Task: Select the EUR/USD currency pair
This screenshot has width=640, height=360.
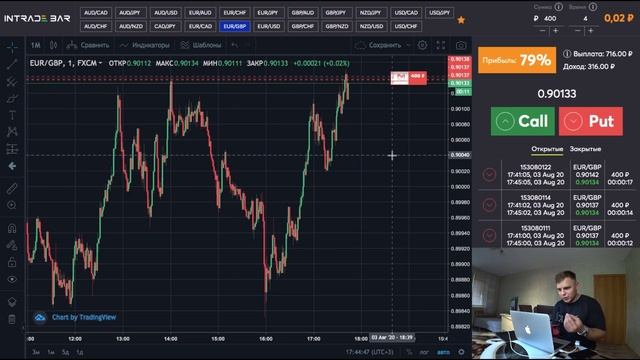Action: pos(269,26)
